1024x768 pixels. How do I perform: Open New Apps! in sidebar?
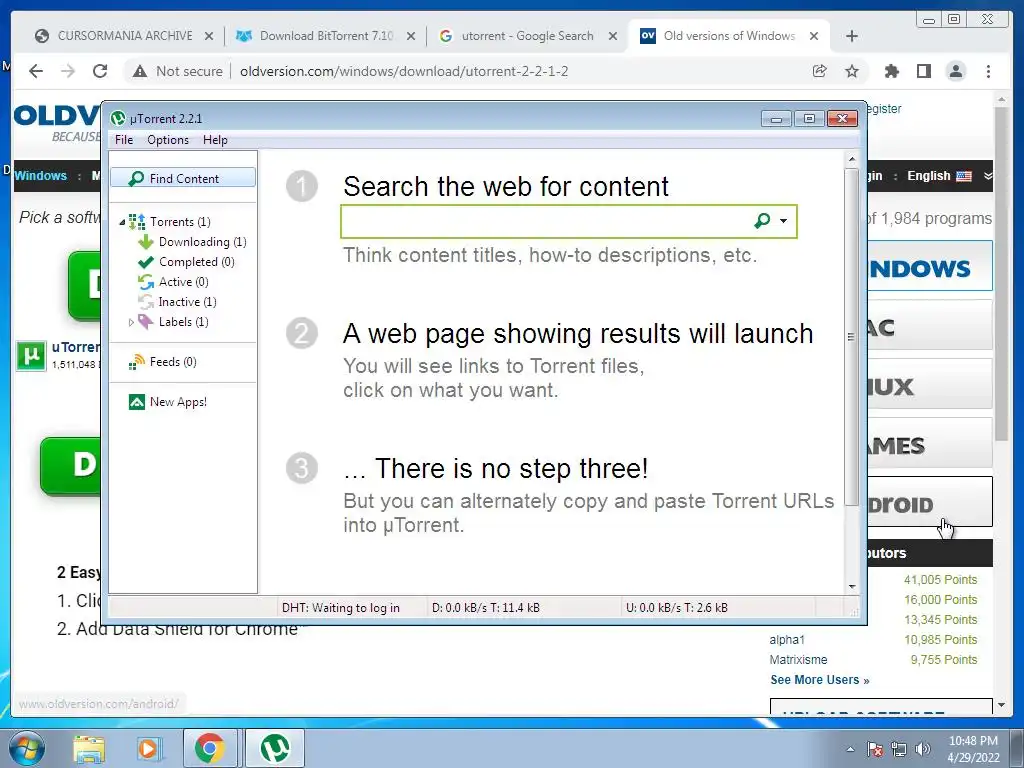coord(178,402)
